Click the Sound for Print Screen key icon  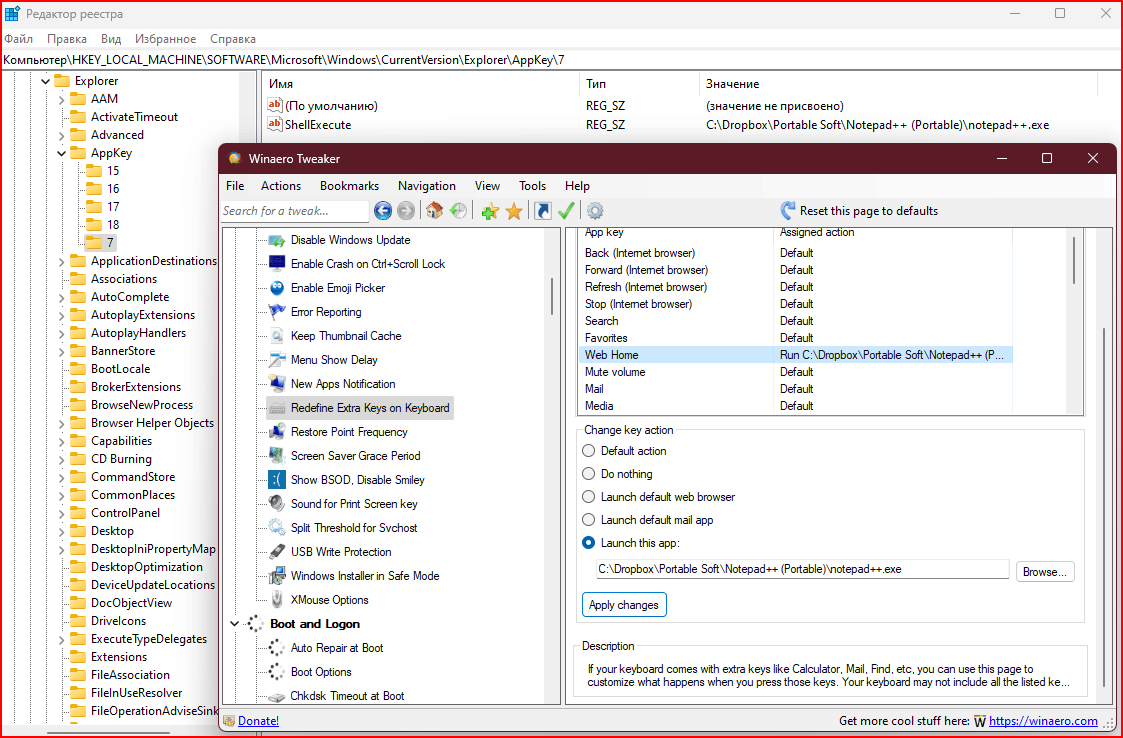point(277,504)
